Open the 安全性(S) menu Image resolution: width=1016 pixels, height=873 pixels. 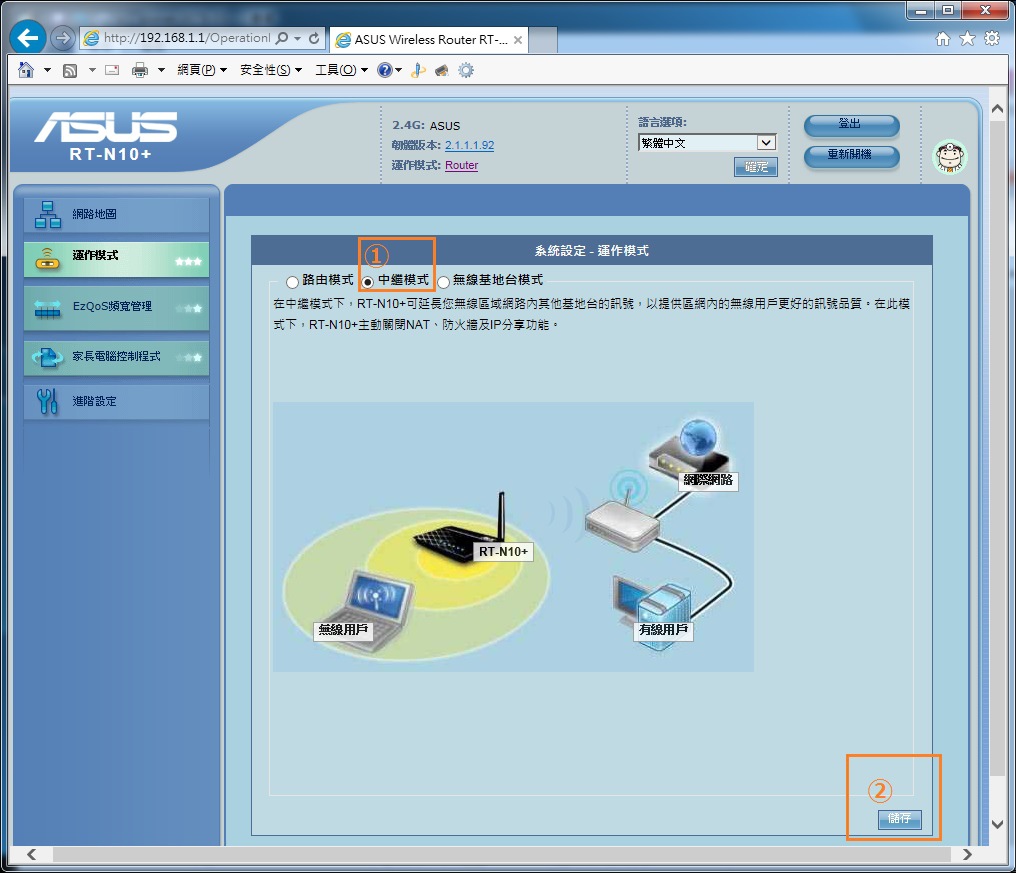coord(271,70)
